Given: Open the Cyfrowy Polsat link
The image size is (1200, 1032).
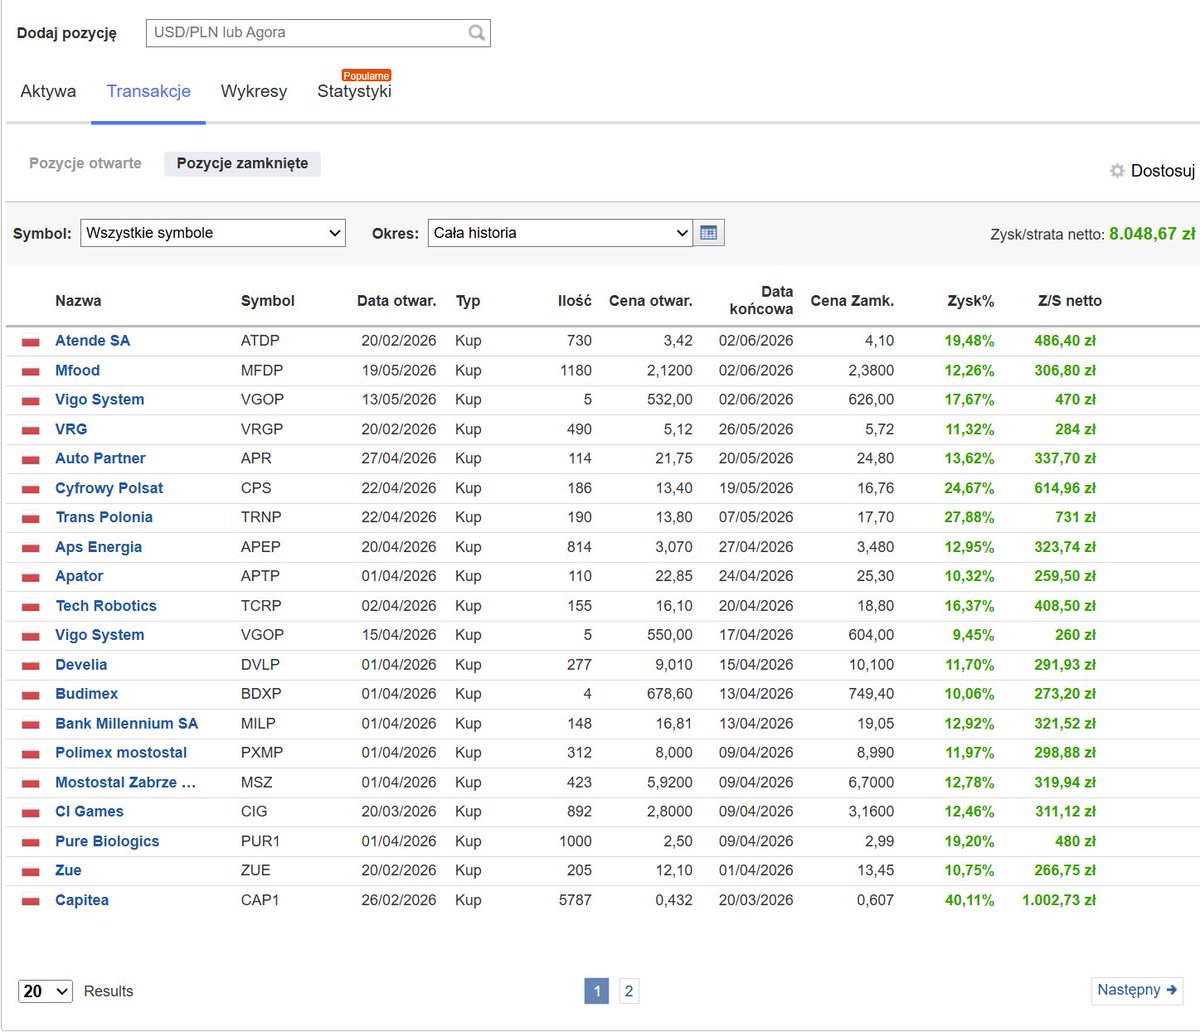Looking at the screenshot, I should pos(109,488).
